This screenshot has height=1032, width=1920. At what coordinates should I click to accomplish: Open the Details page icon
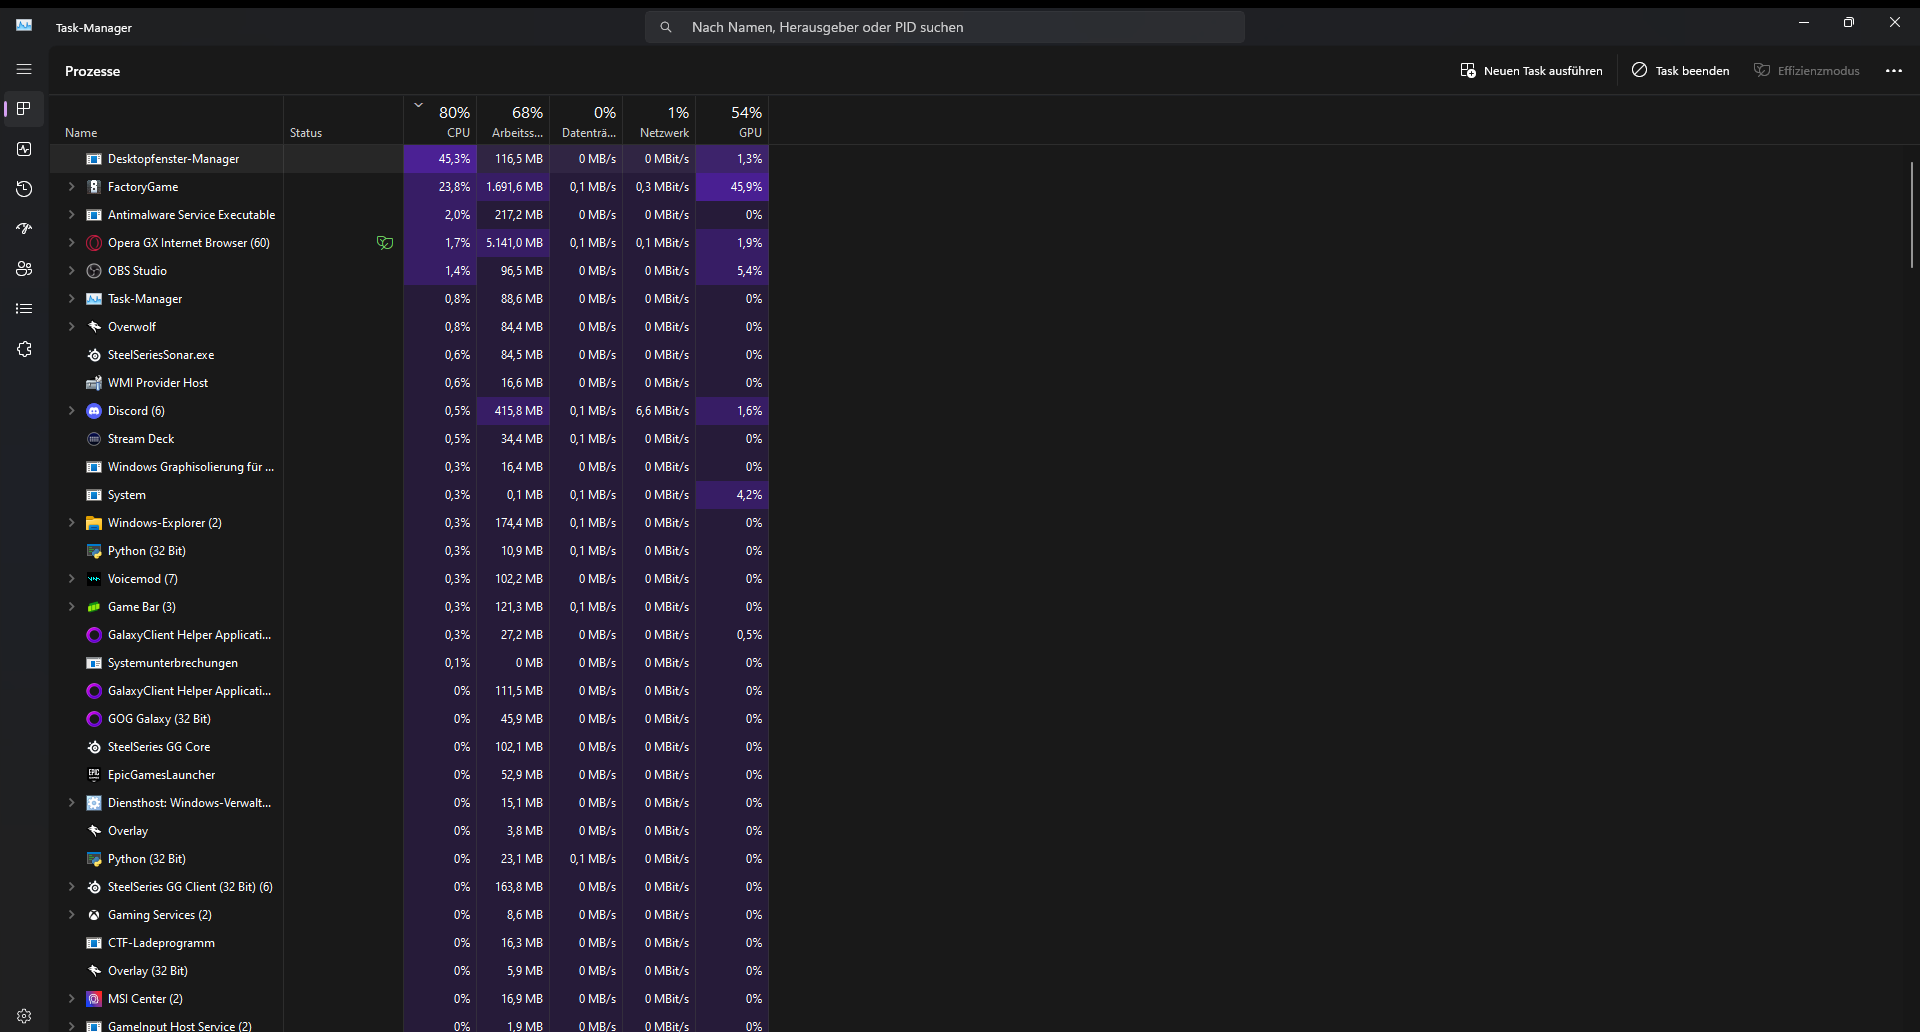(24, 309)
